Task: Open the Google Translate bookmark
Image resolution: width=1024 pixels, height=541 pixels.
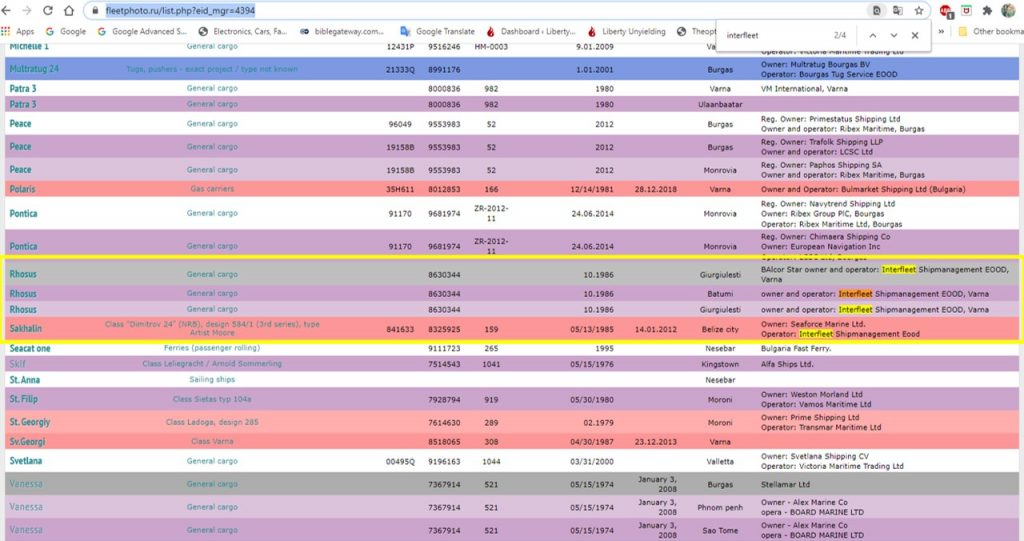Action: coord(438,31)
